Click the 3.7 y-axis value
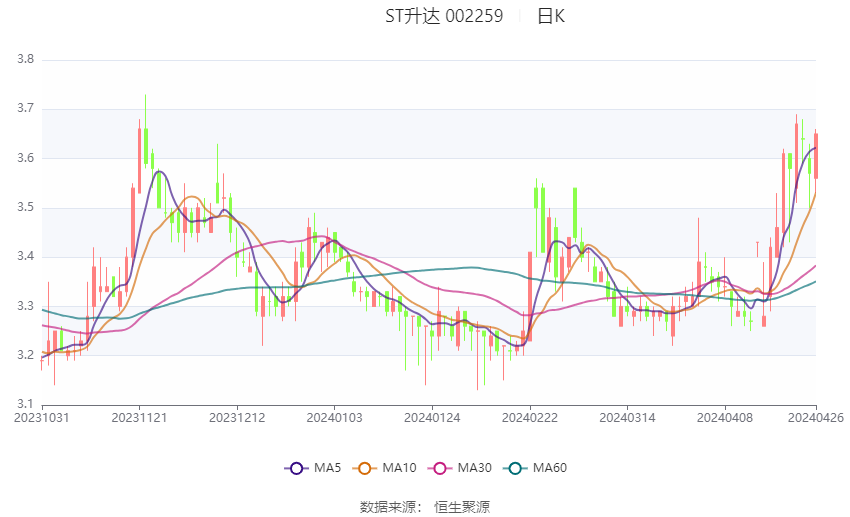Viewport: 850px width, 517px height. pyautogui.click(x=25, y=108)
